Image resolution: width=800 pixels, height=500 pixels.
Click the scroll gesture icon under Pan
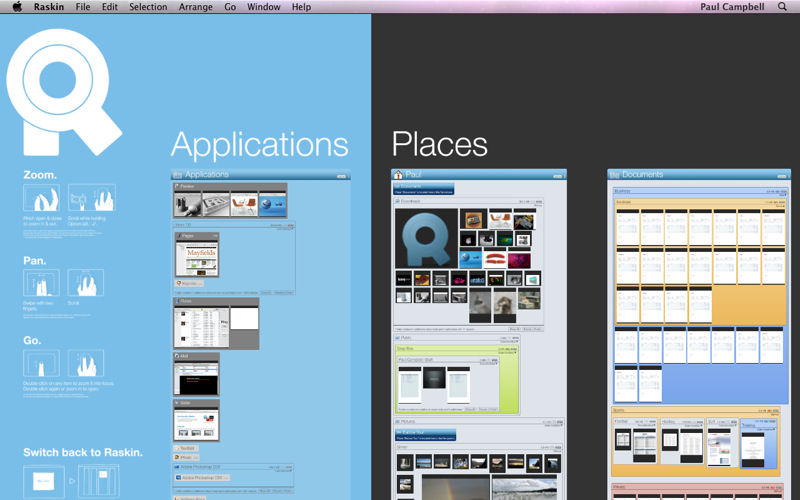click(86, 283)
